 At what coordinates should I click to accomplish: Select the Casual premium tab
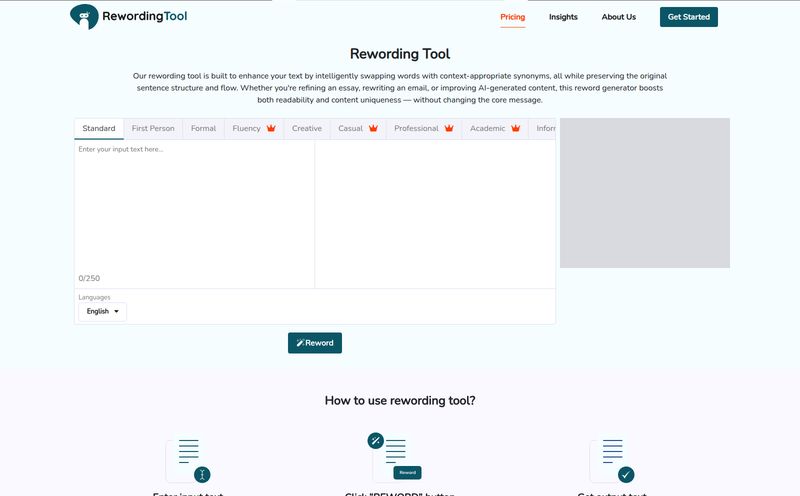[x=358, y=129]
